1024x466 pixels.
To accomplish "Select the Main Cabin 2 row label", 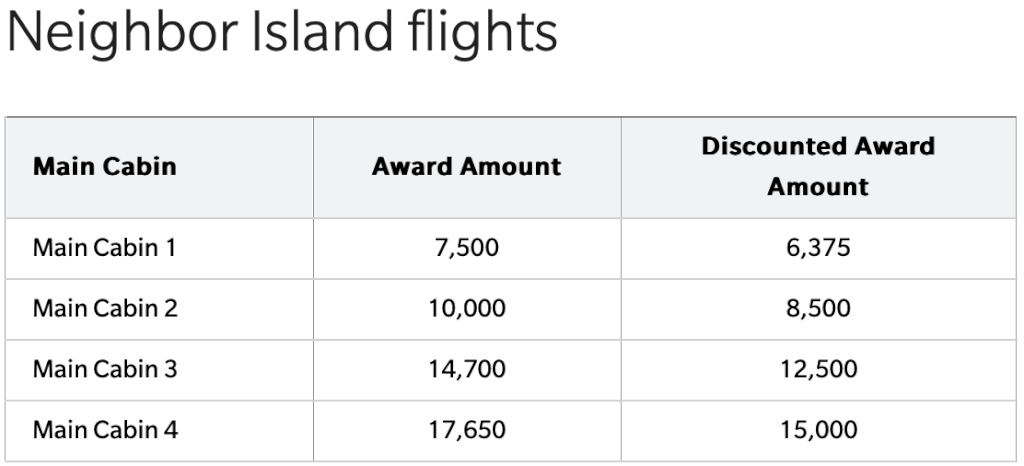I will pyautogui.click(x=105, y=308).
